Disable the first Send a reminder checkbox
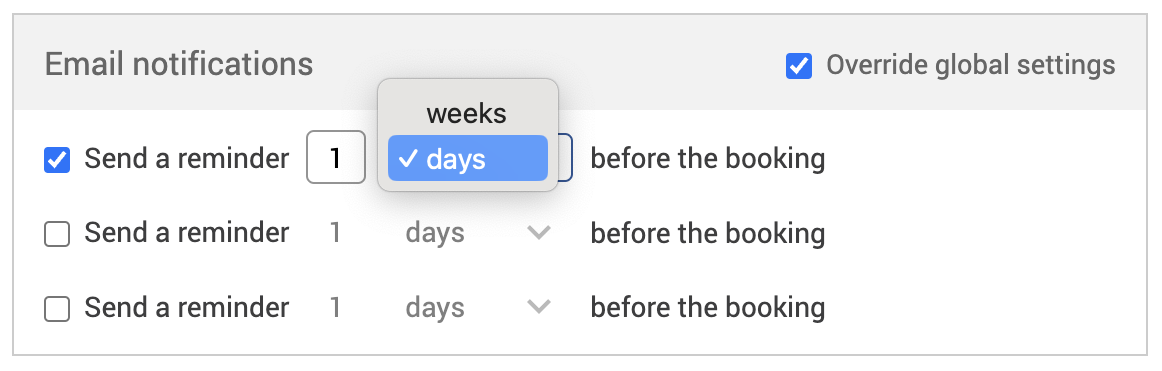This screenshot has height=371, width=1162. [x=57, y=160]
